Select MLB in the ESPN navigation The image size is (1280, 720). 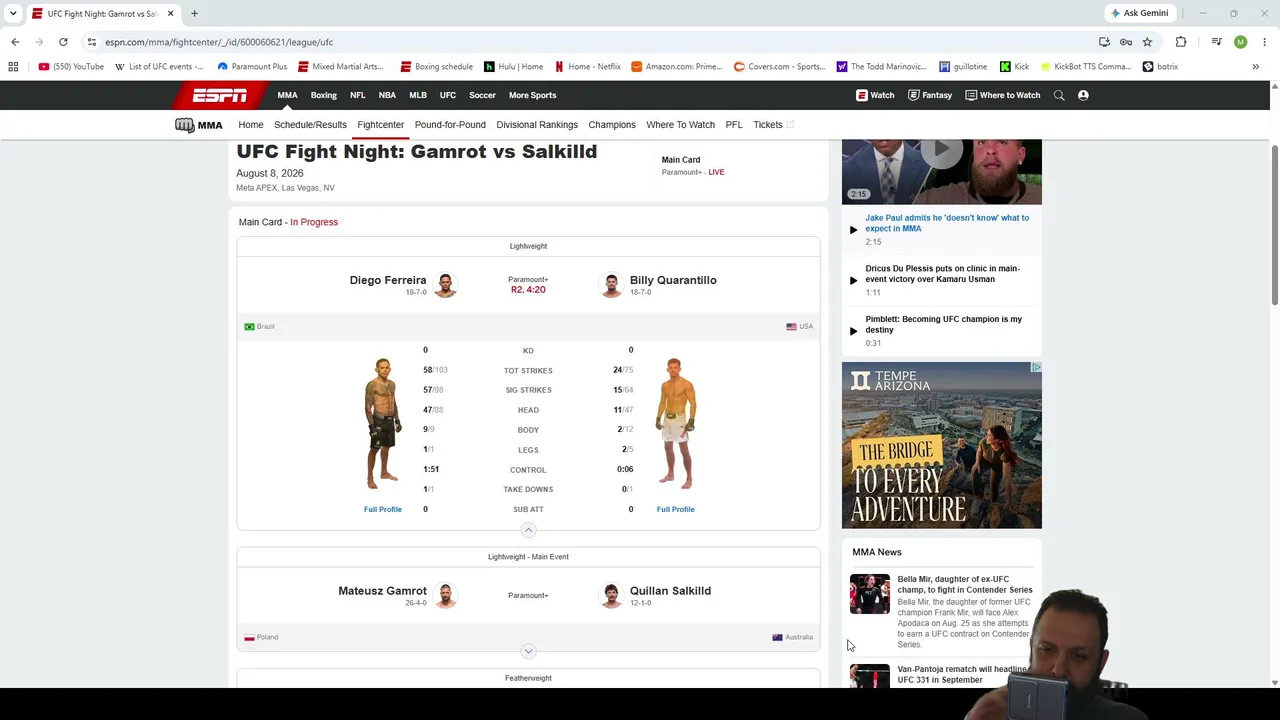[x=418, y=95]
